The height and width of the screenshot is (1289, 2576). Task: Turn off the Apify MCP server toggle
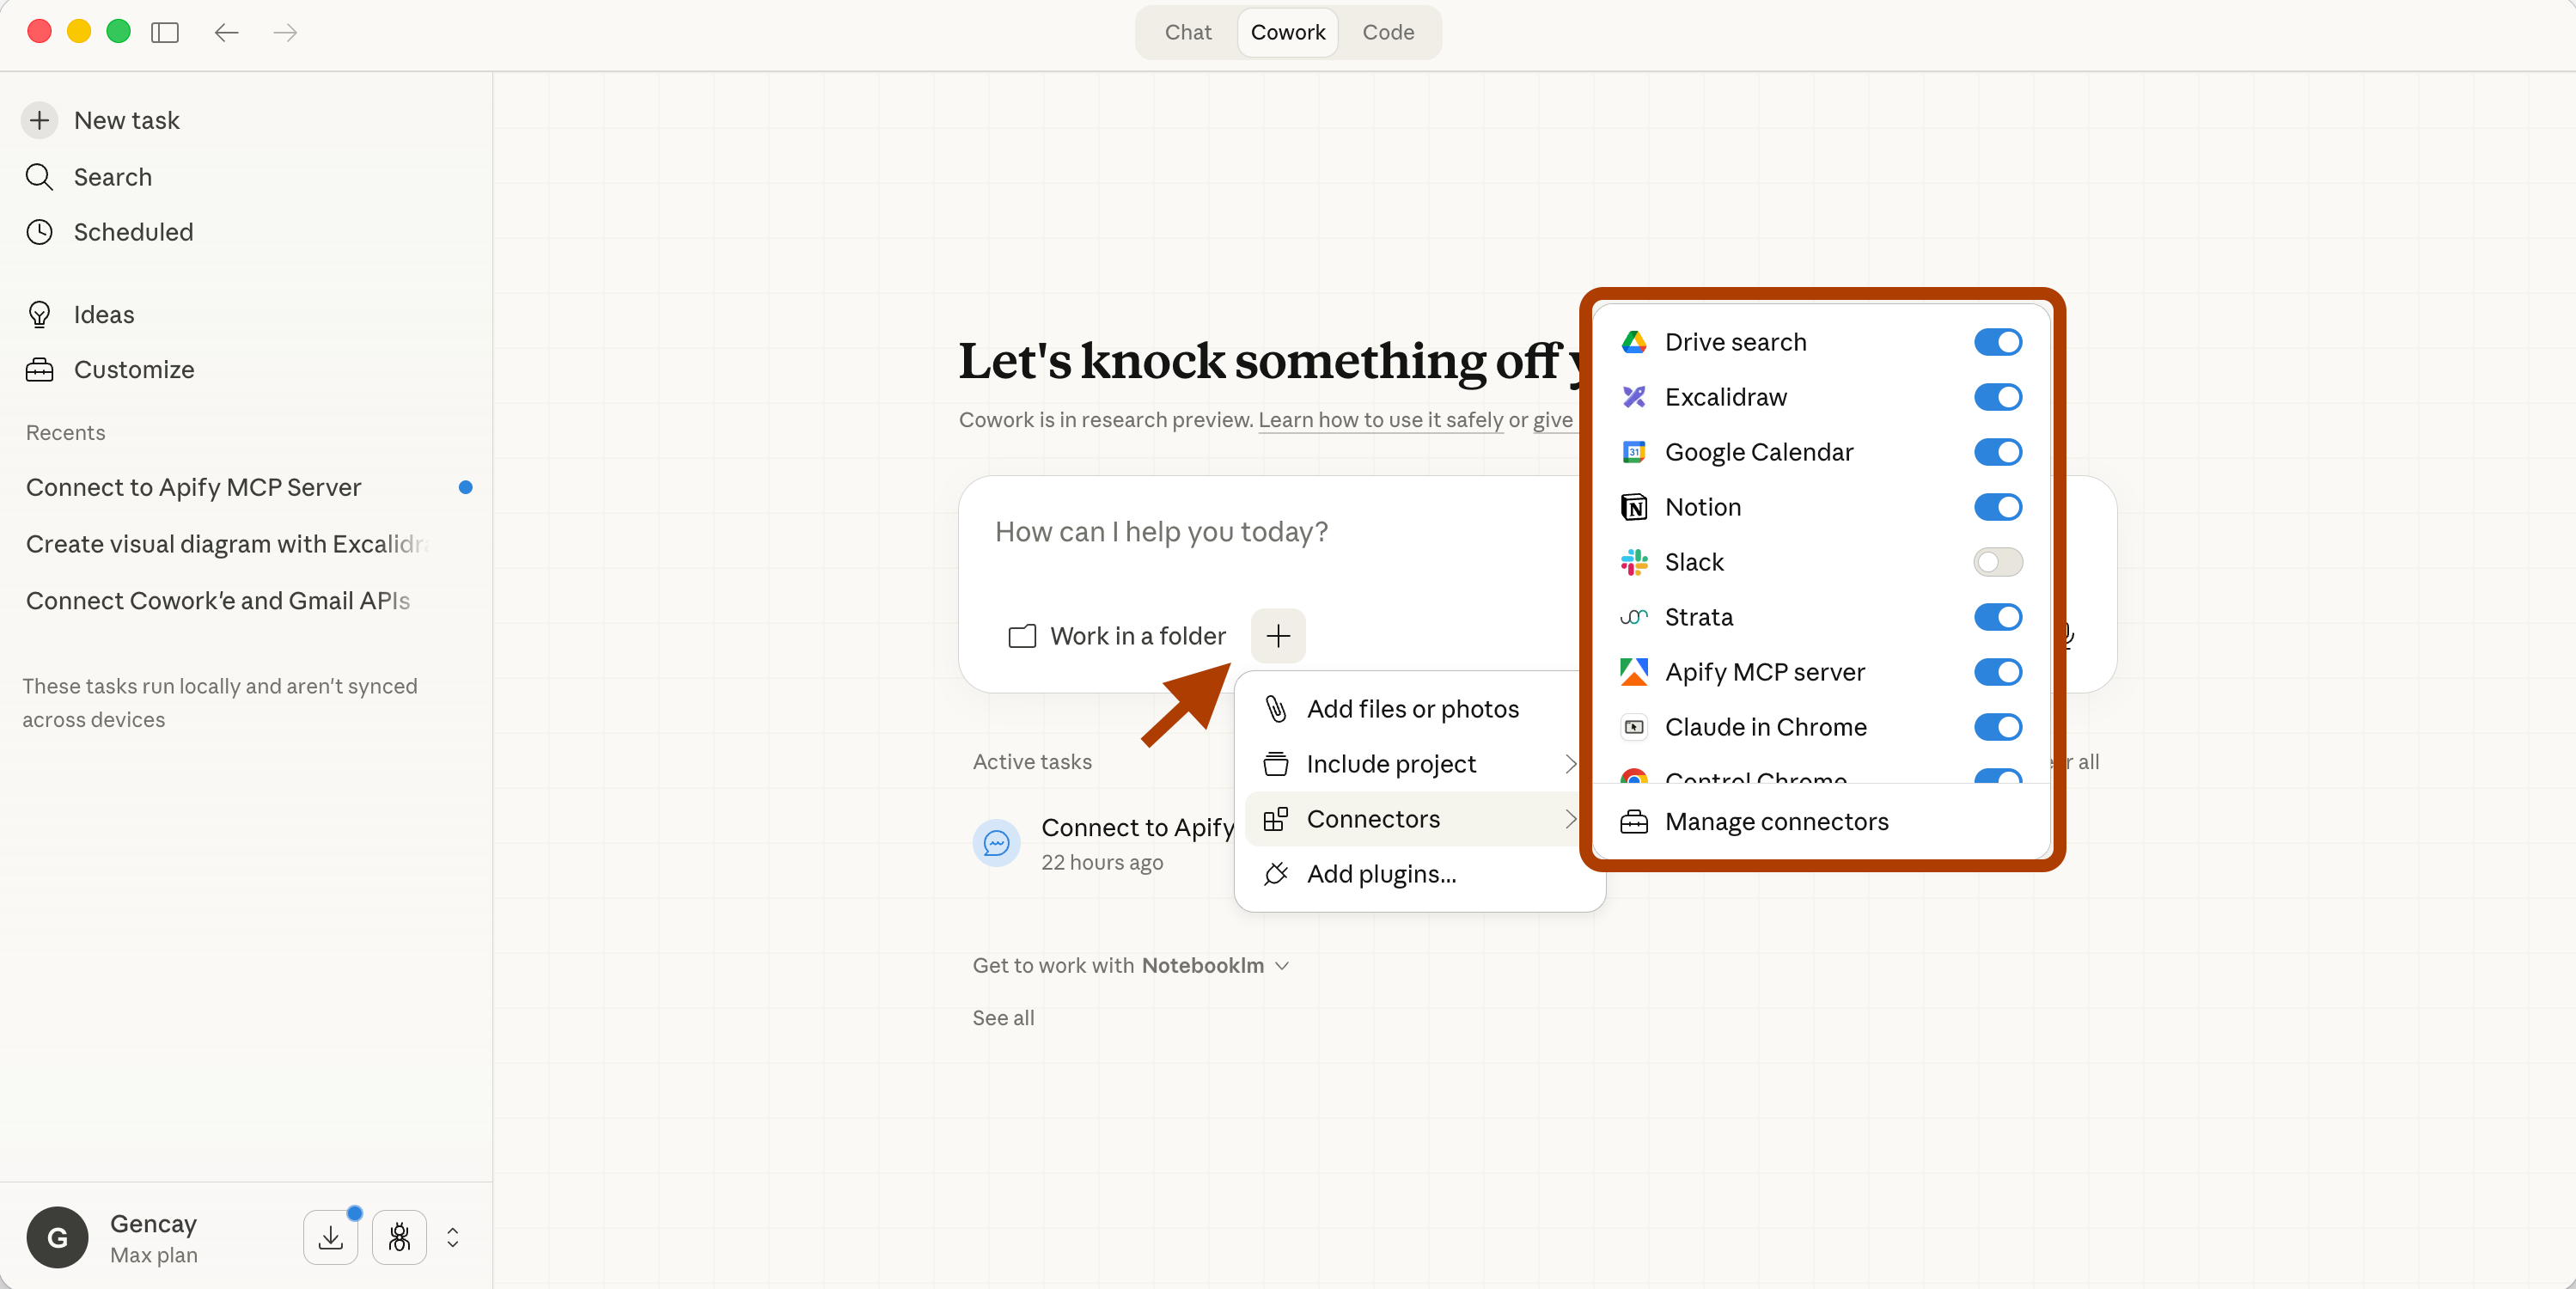tap(1997, 672)
